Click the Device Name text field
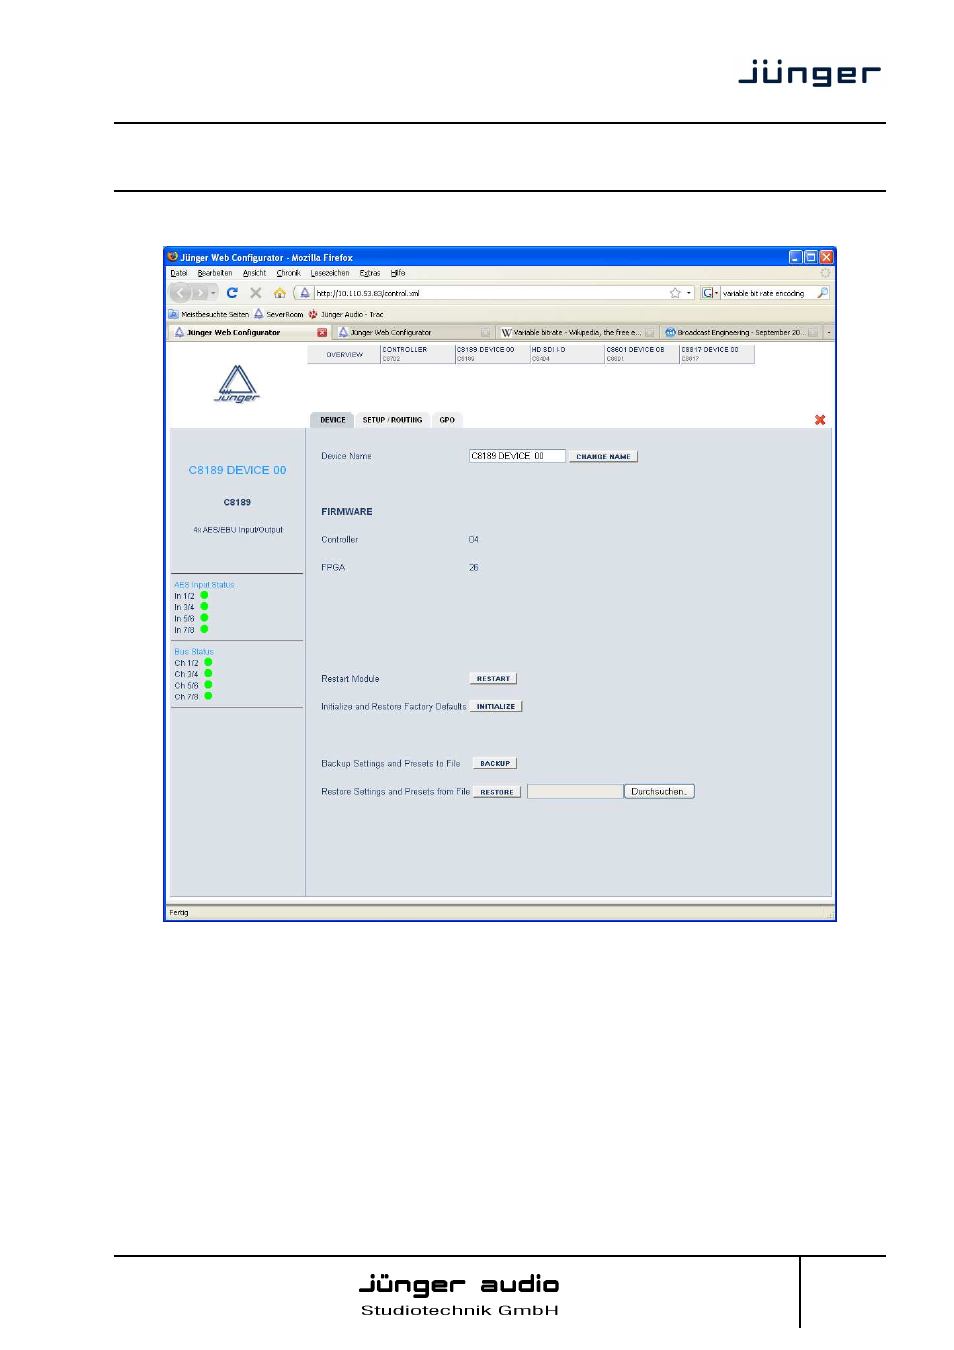The width and height of the screenshot is (954, 1350). (x=516, y=456)
